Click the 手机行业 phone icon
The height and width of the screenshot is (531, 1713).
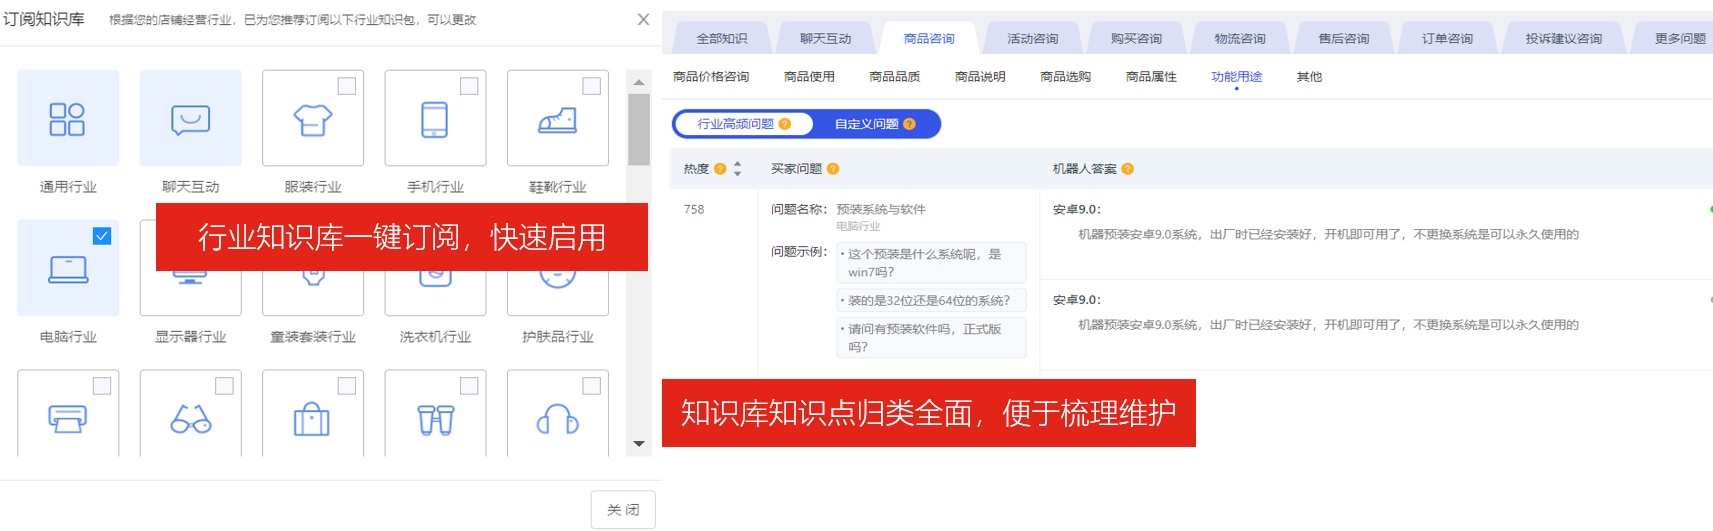click(x=435, y=120)
